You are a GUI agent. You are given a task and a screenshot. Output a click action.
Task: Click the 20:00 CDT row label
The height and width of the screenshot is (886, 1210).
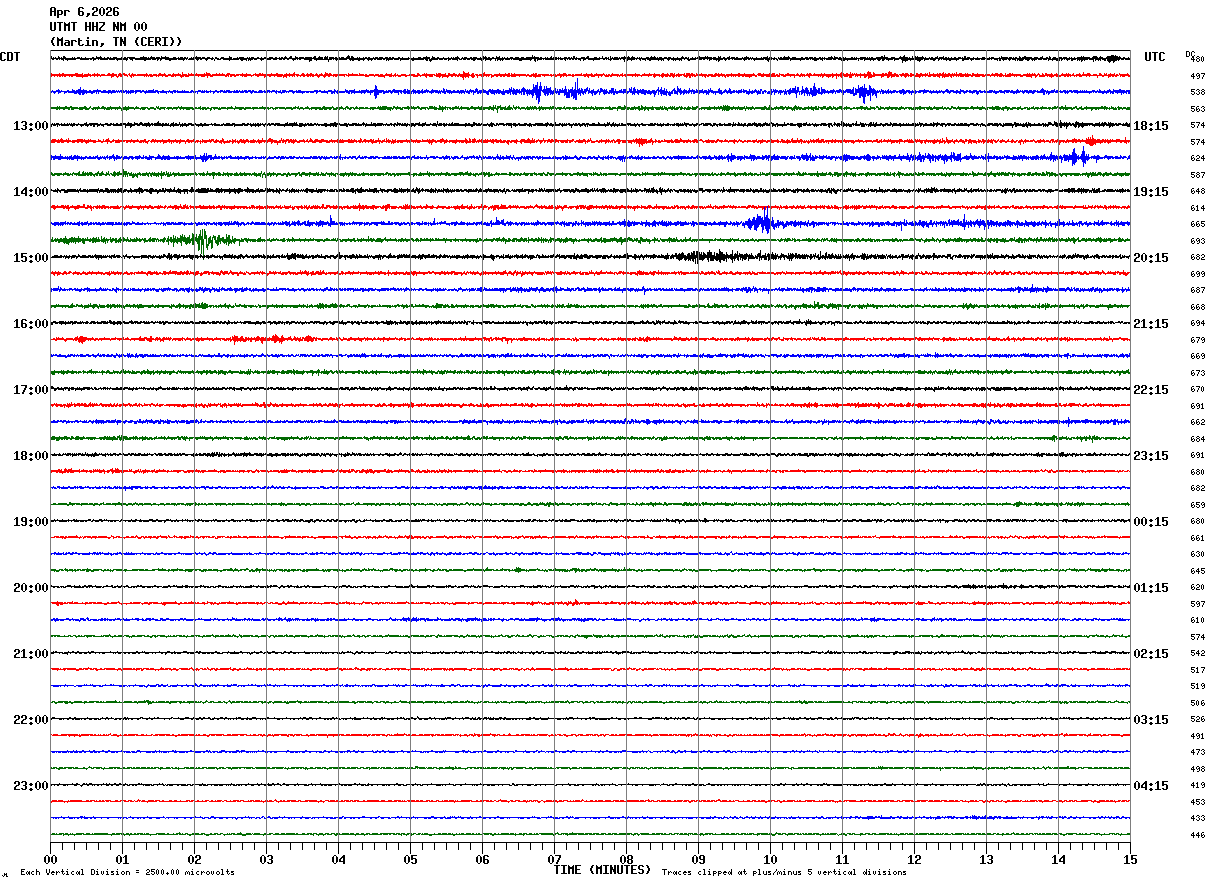[30, 587]
